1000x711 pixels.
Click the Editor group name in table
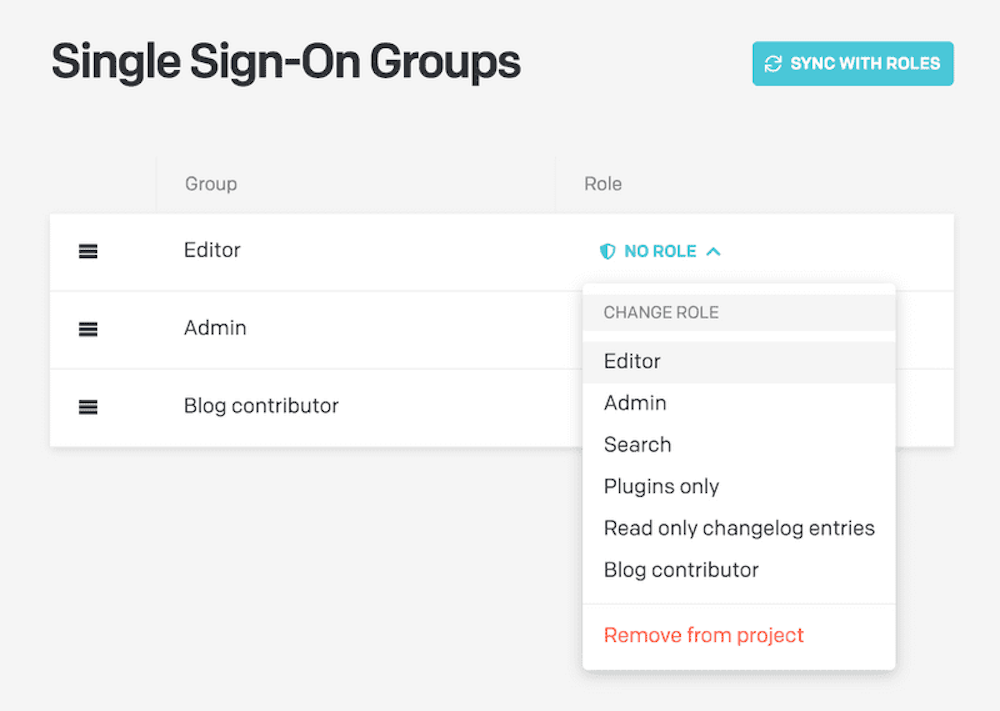point(212,250)
